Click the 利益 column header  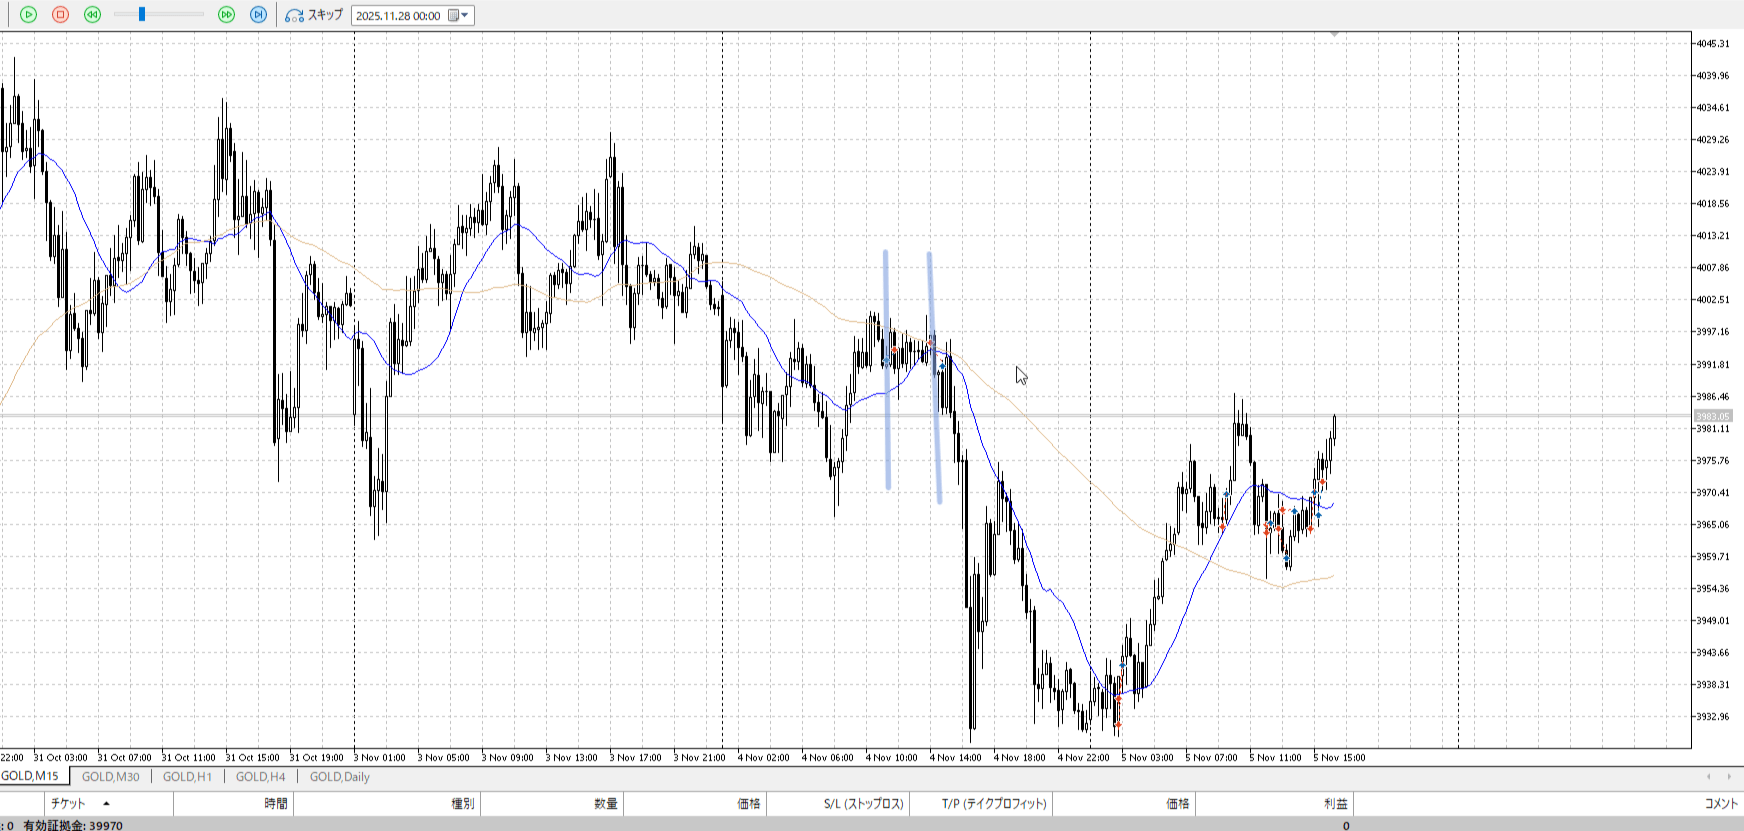pyautogui.click(x=1335, y=803)
